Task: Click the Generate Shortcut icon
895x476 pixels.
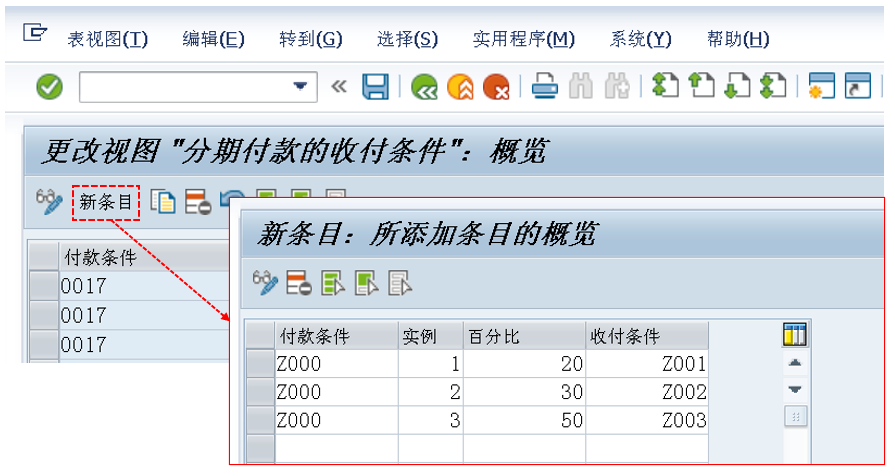Action: pos(858,86)
